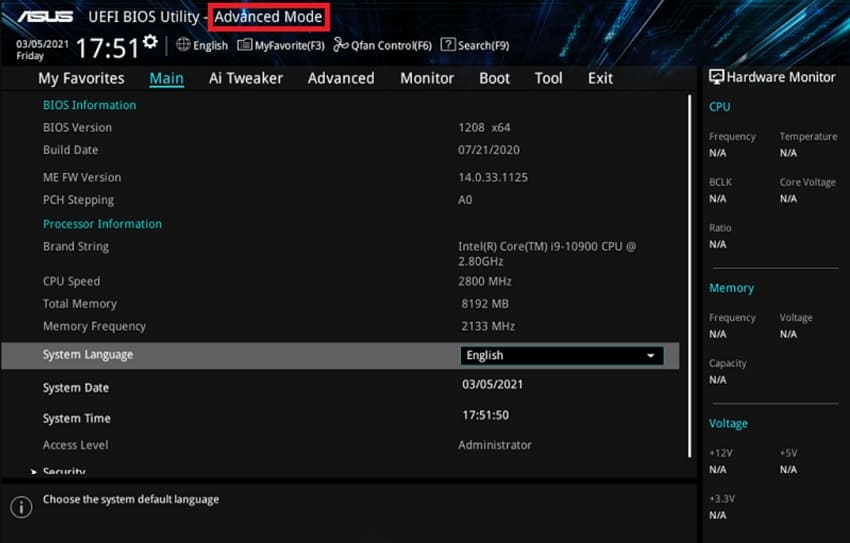Image resolution: width=850 pixels, height=543 pixels.
Task: Click the +12V label
Action: [x=721, y=453]
